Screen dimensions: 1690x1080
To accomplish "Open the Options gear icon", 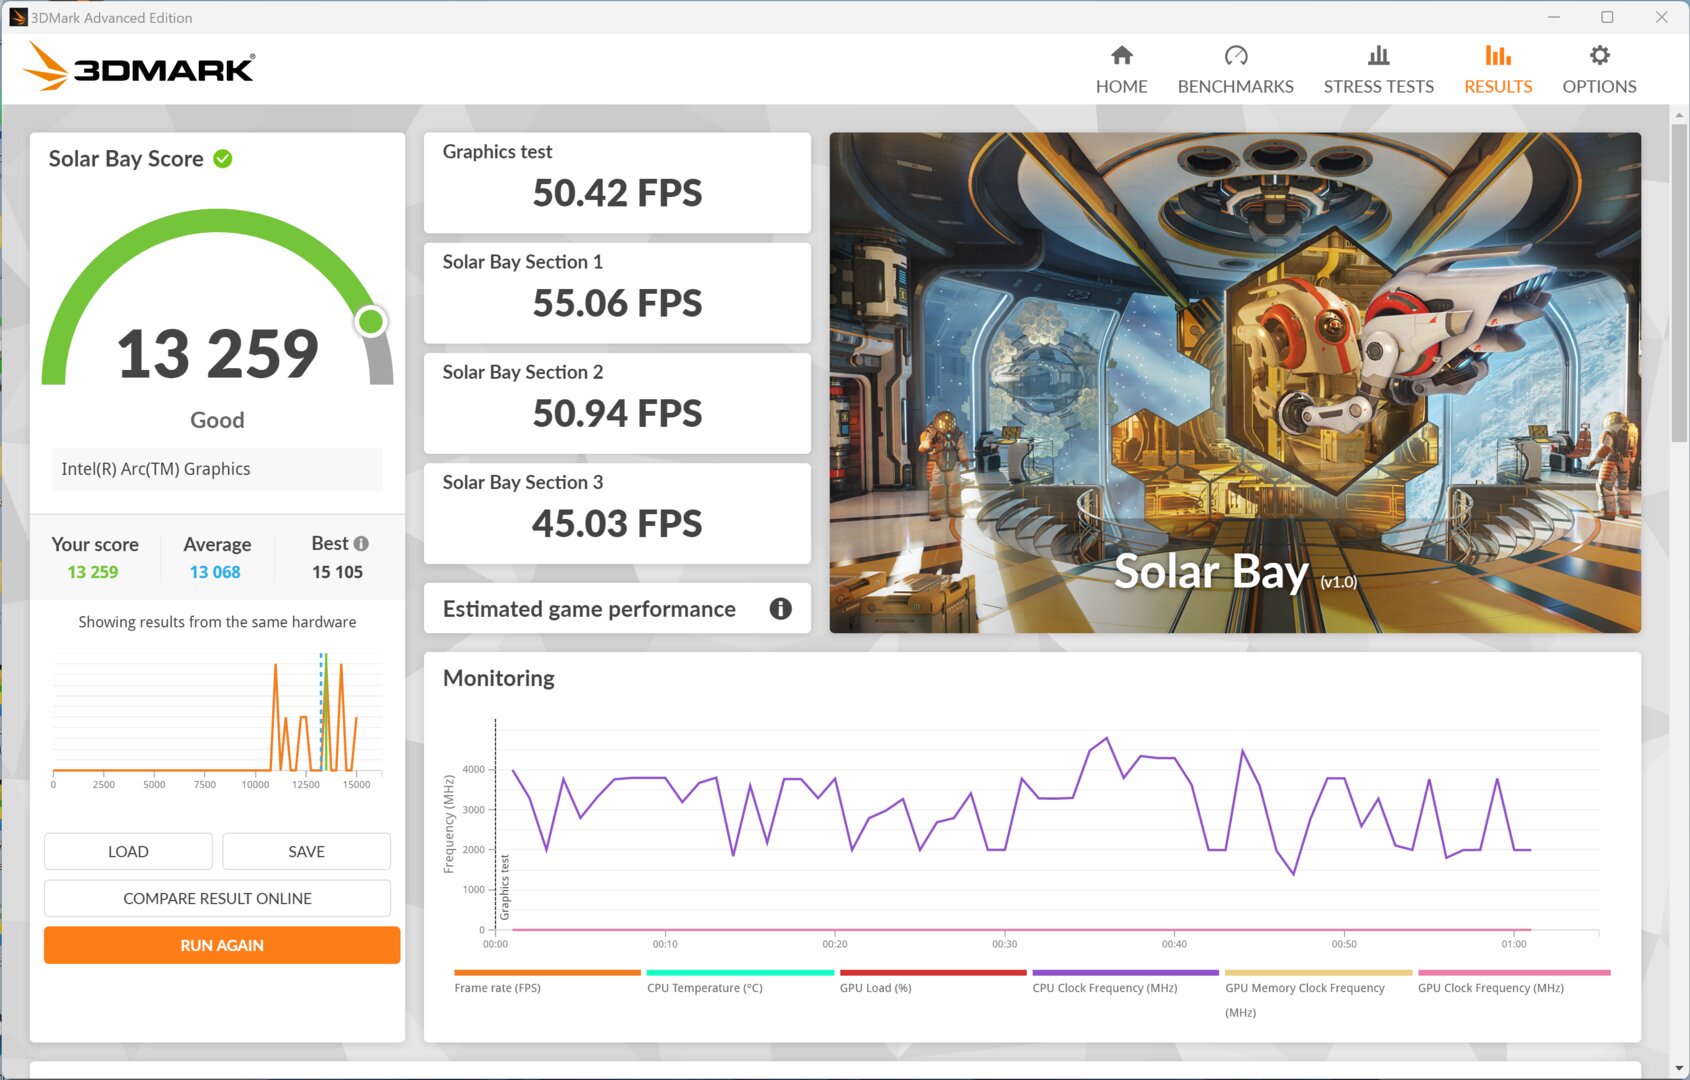I will [x=1599, y=55].
